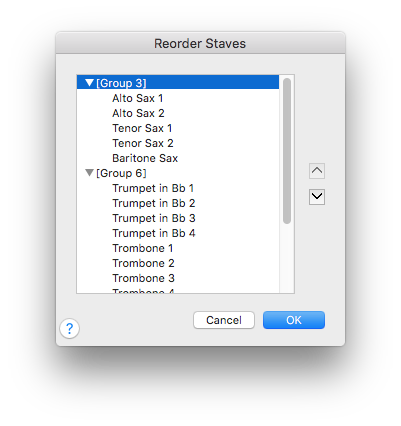Click the move down arrow button

coord(317,197)
